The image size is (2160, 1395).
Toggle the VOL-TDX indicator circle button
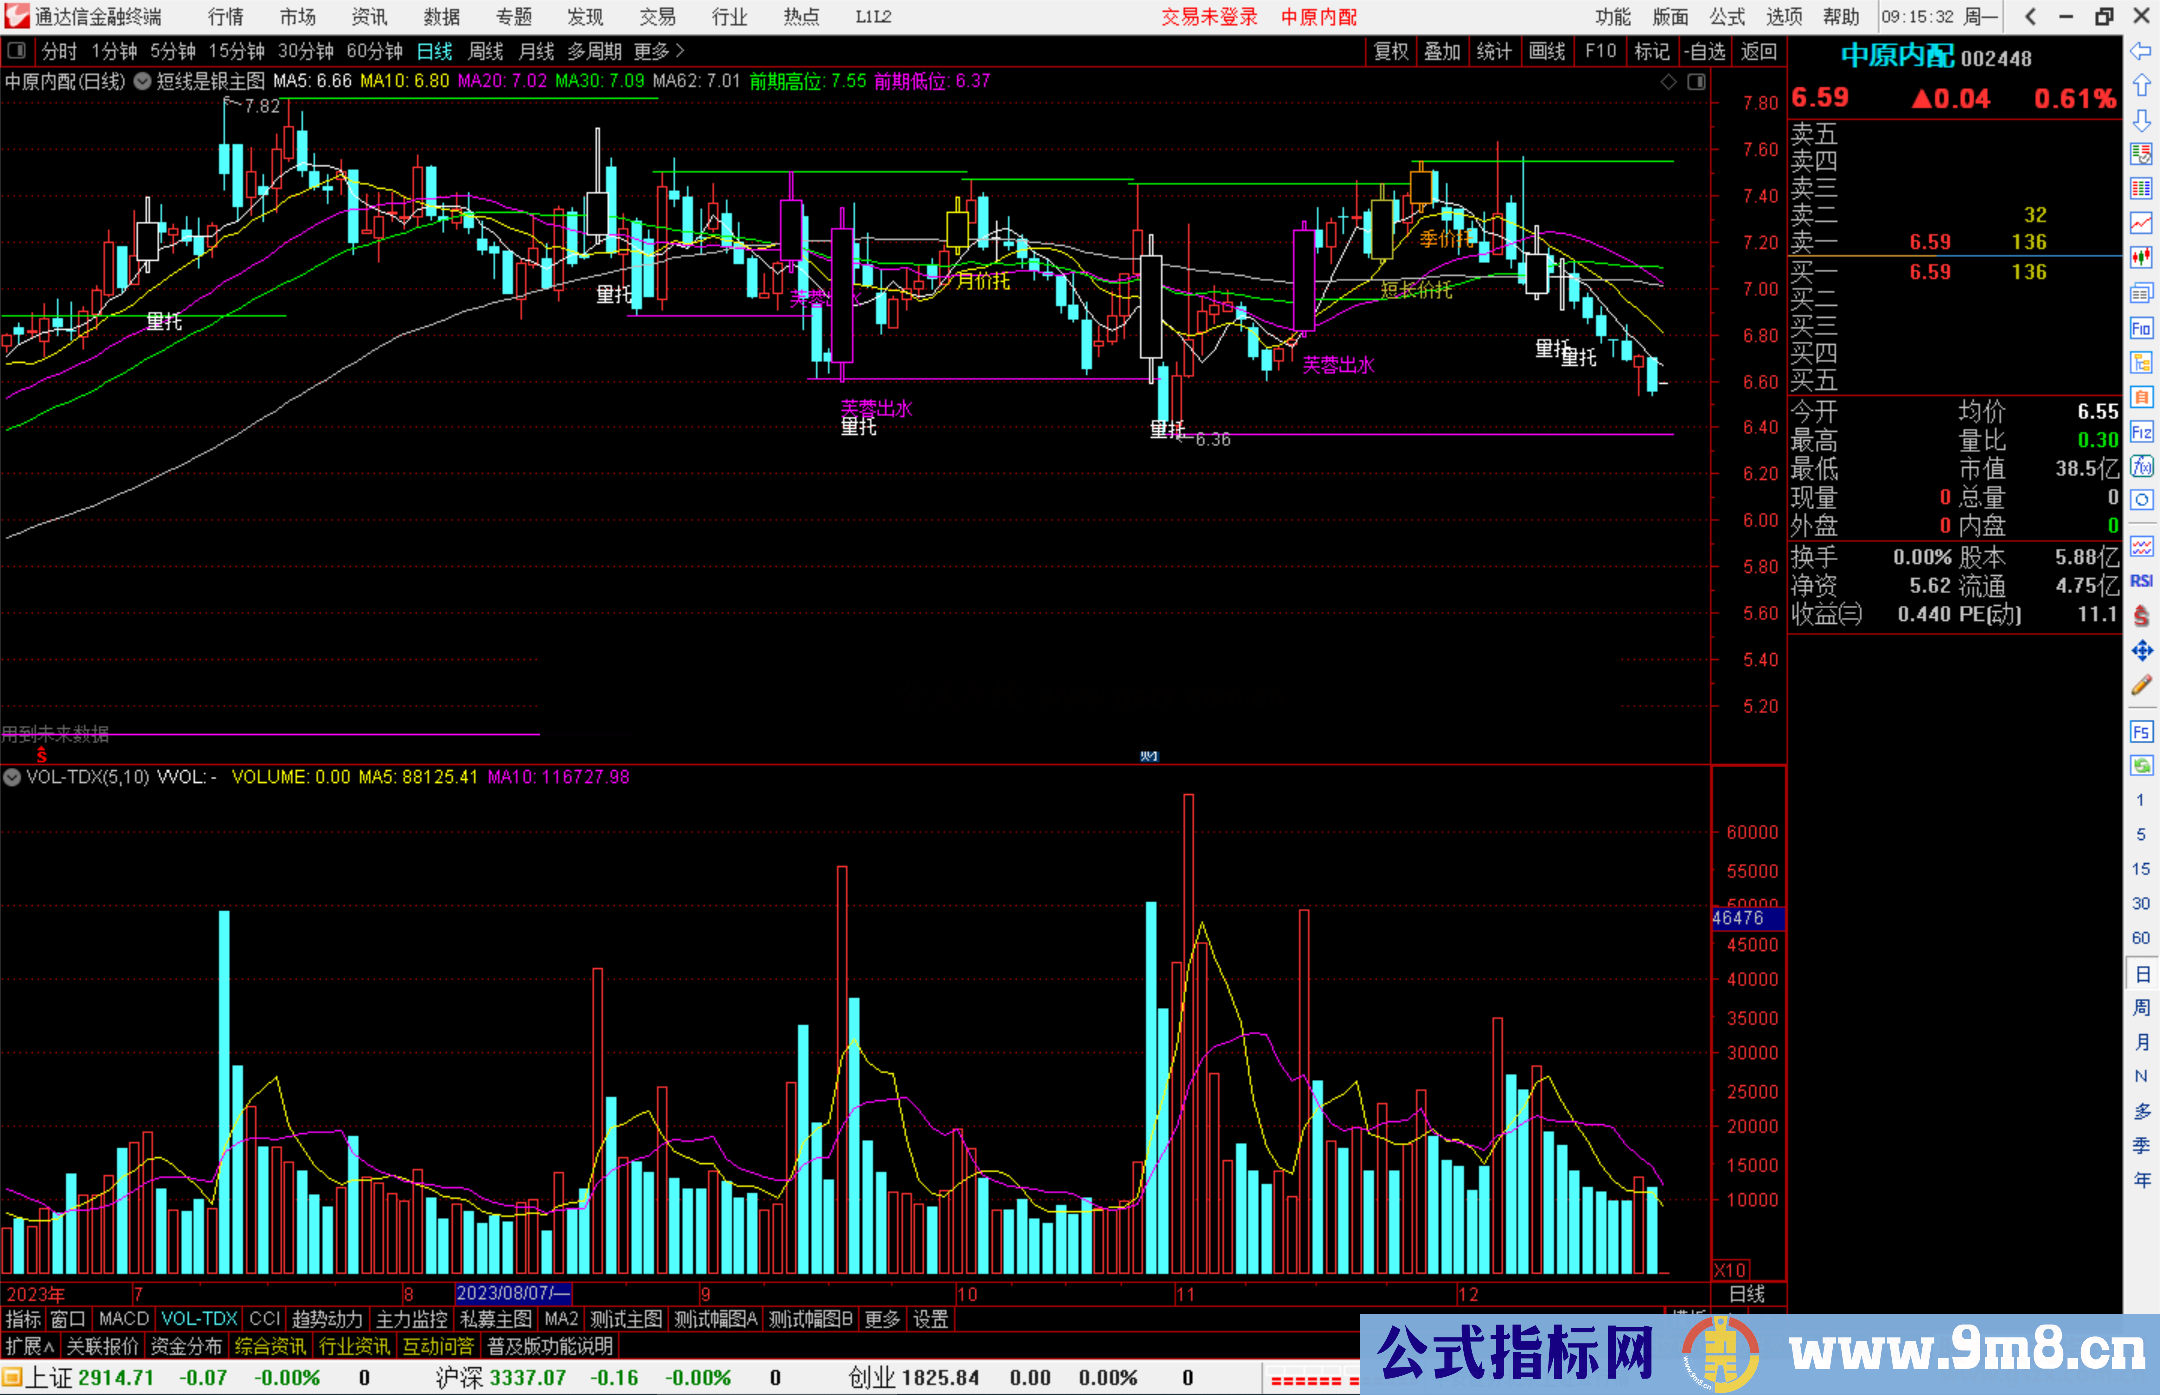(x=12, y=777)
